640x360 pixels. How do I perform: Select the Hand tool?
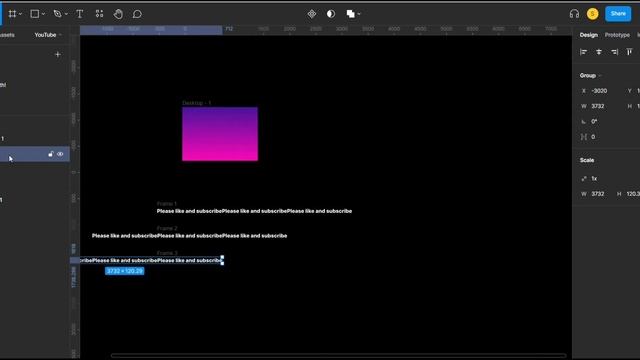pyautogui.click(x=118, y=14)
